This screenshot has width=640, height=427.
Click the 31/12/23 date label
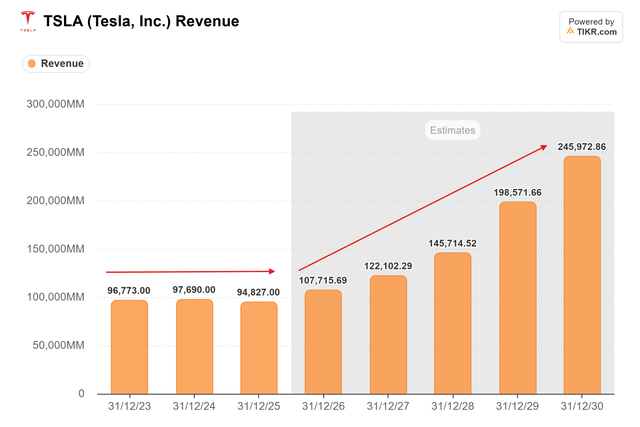click(129, 406)
